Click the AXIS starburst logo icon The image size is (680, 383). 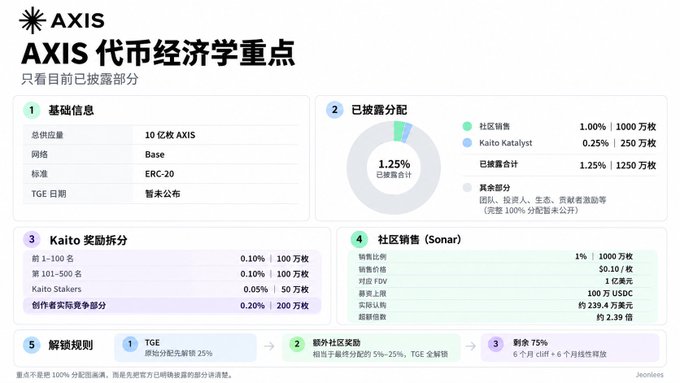tap(33, 20)
